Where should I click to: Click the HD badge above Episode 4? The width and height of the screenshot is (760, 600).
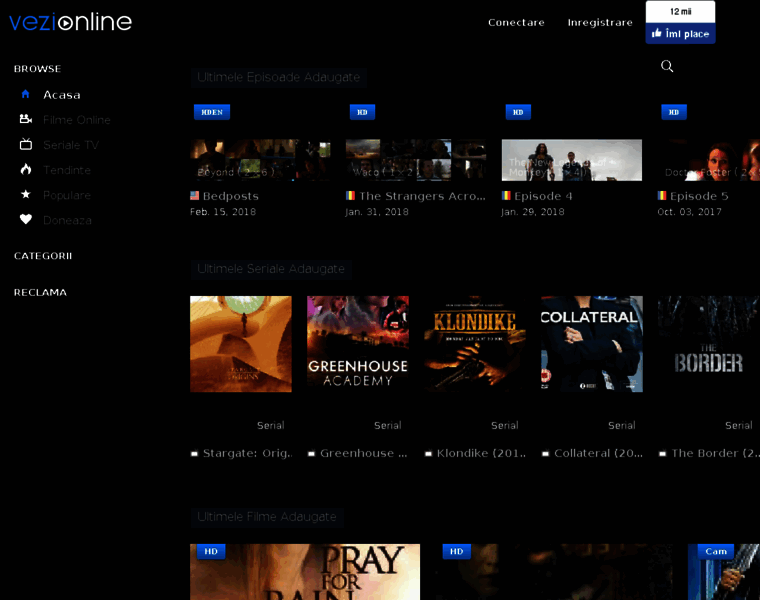click(518, 112)
